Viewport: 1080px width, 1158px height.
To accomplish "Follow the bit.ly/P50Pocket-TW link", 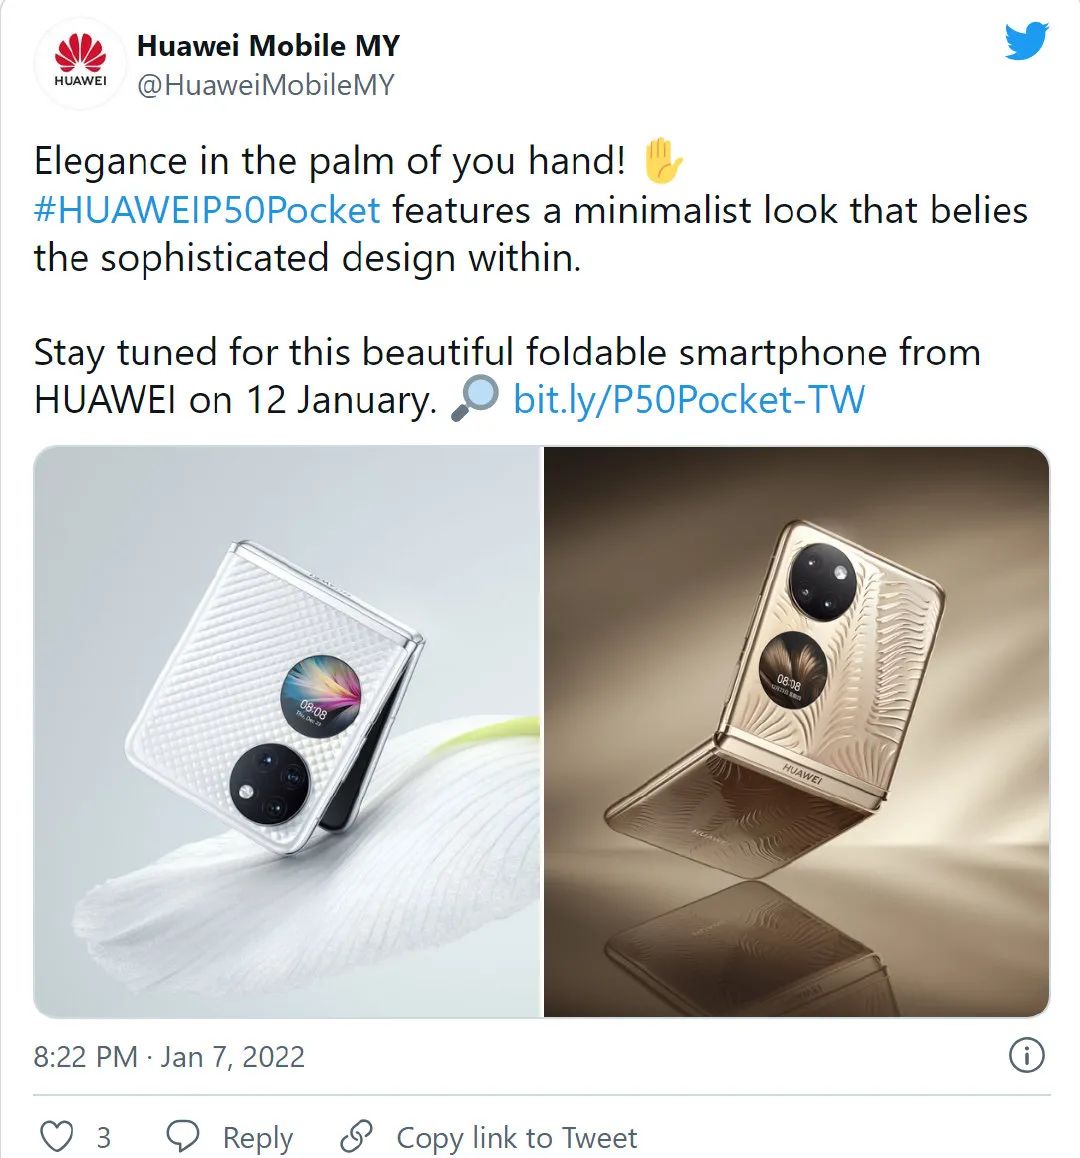I will [688, 400].
